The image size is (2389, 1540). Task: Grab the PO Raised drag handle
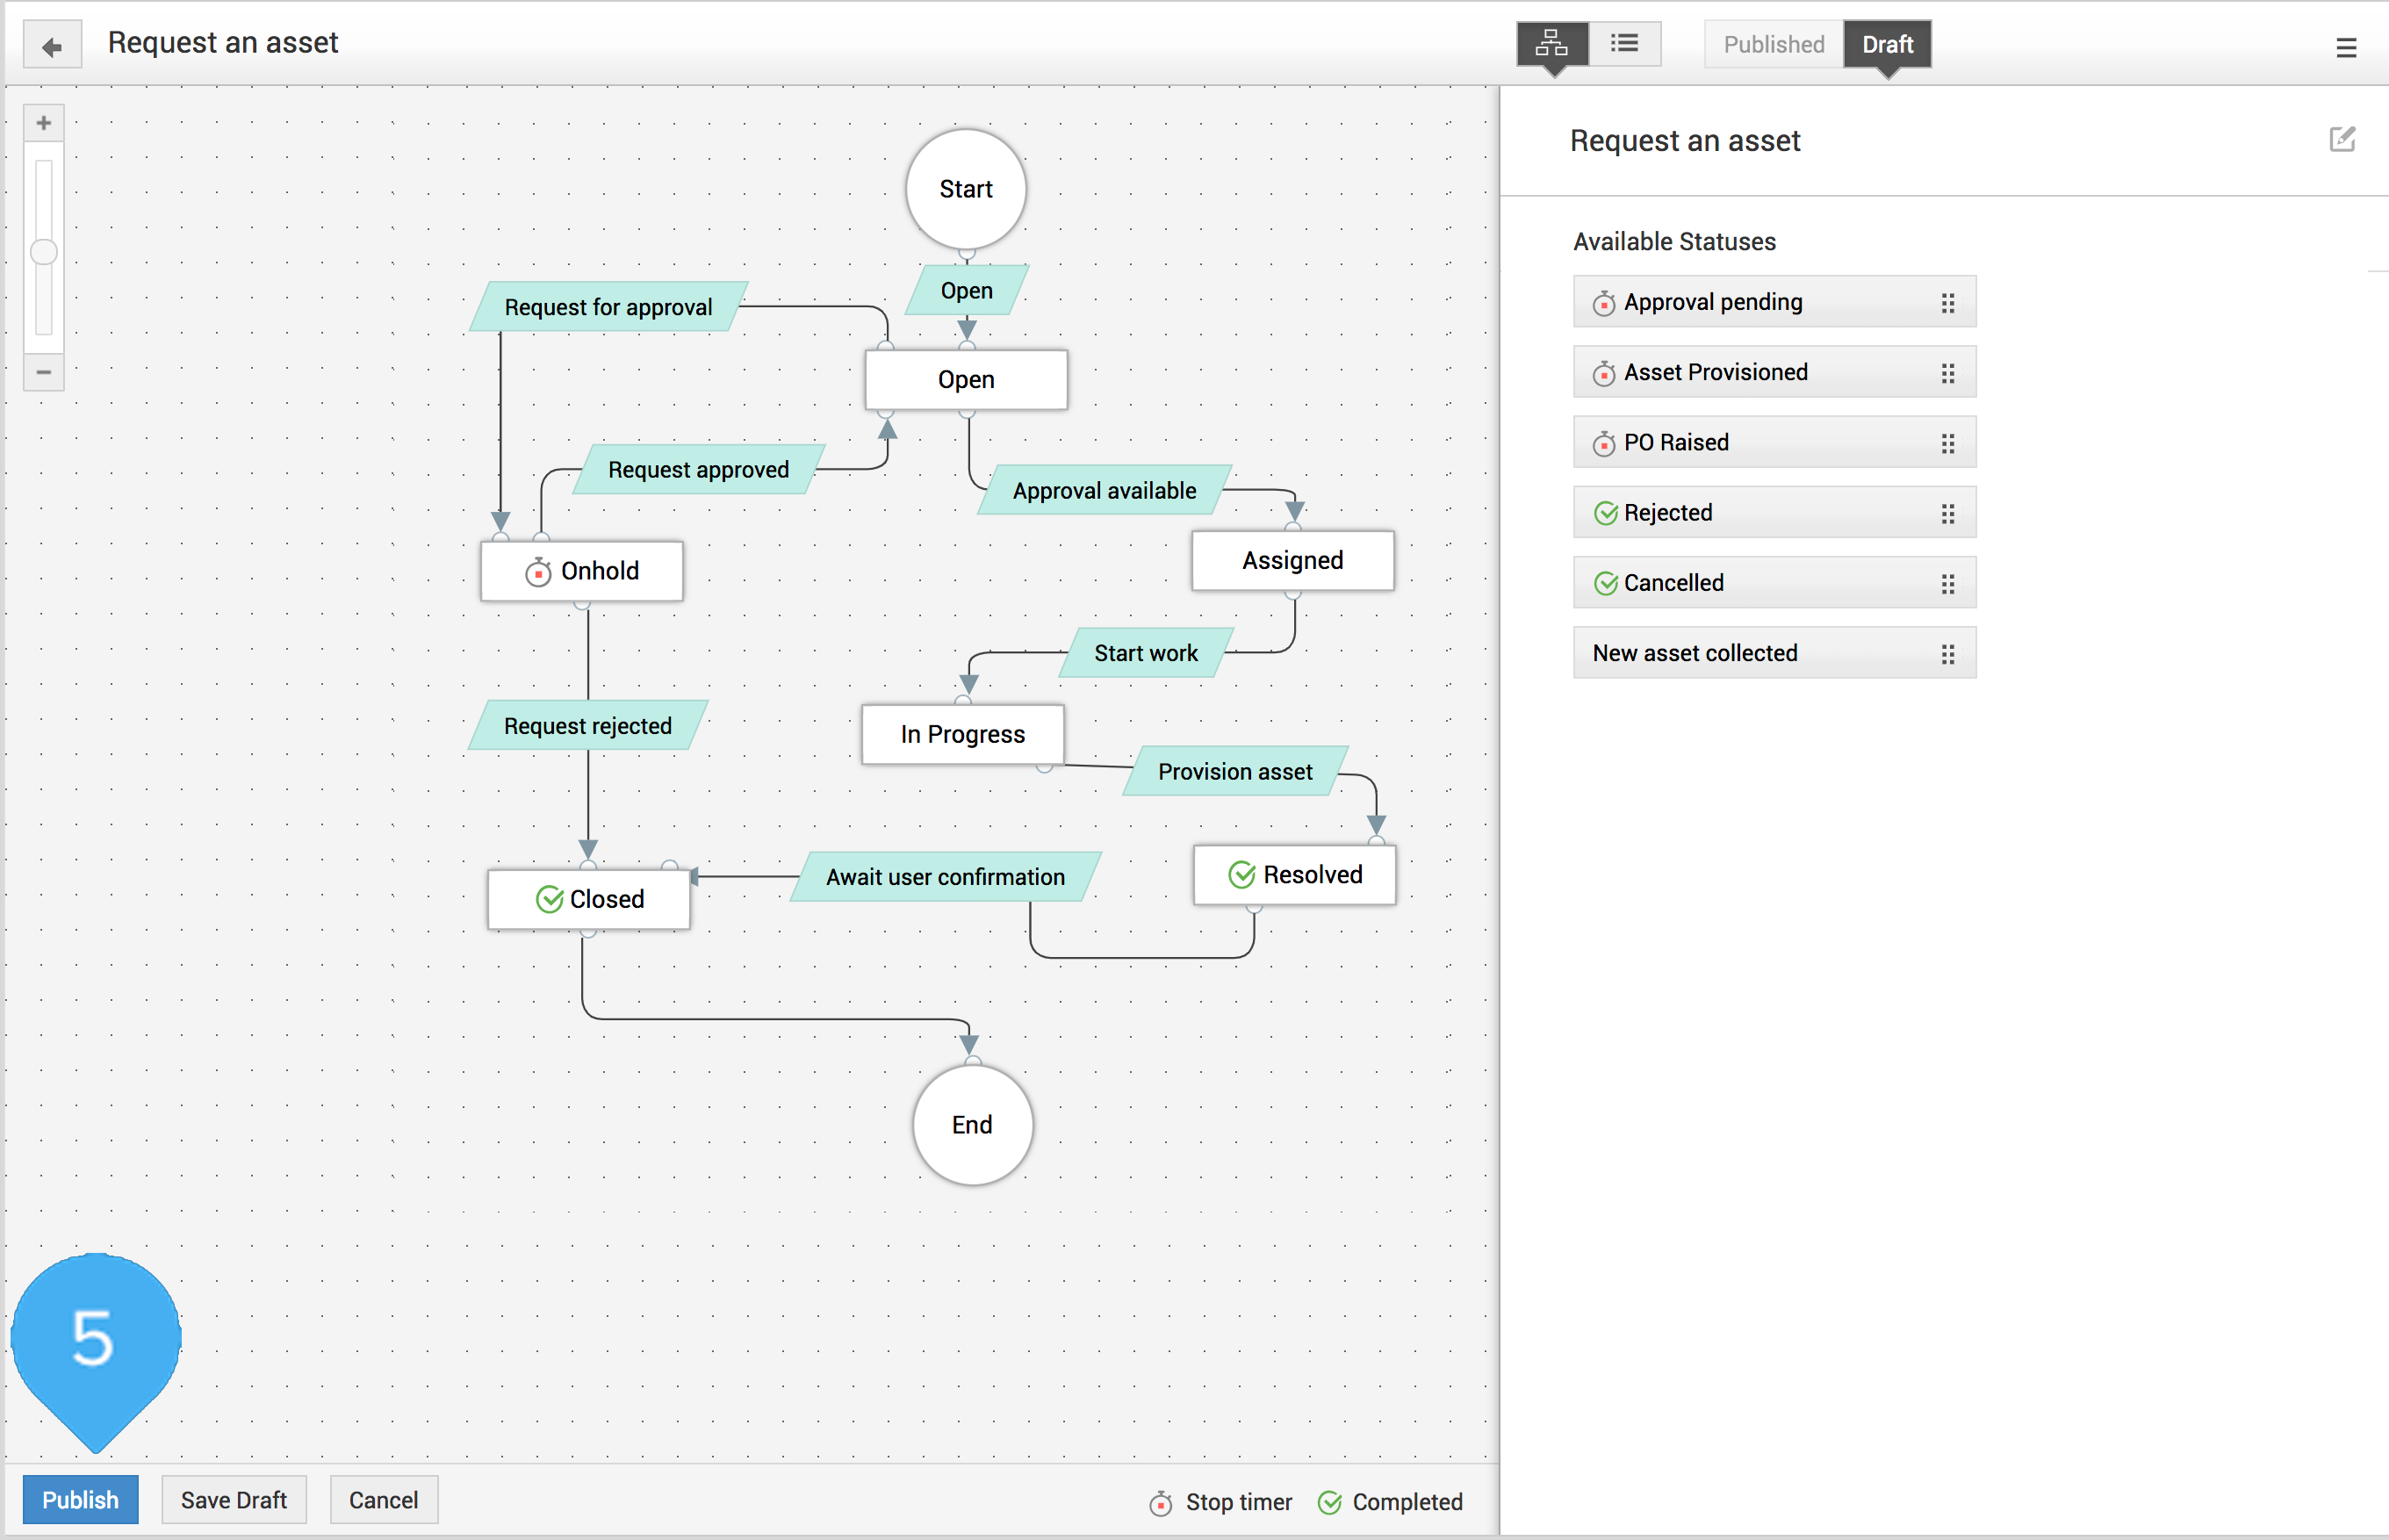pos(1947,443)
